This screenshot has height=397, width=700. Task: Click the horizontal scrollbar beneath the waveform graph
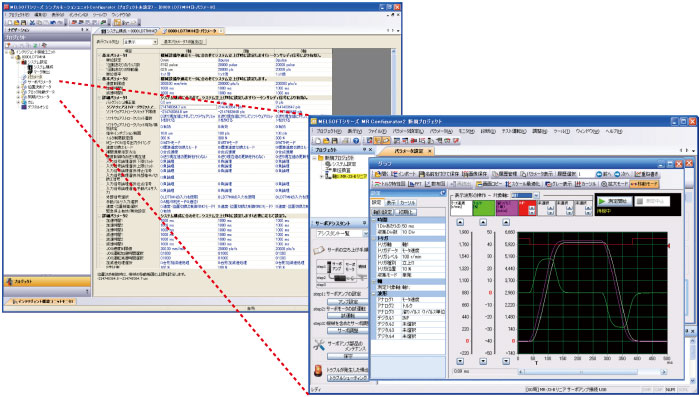[x=592, y=372]
